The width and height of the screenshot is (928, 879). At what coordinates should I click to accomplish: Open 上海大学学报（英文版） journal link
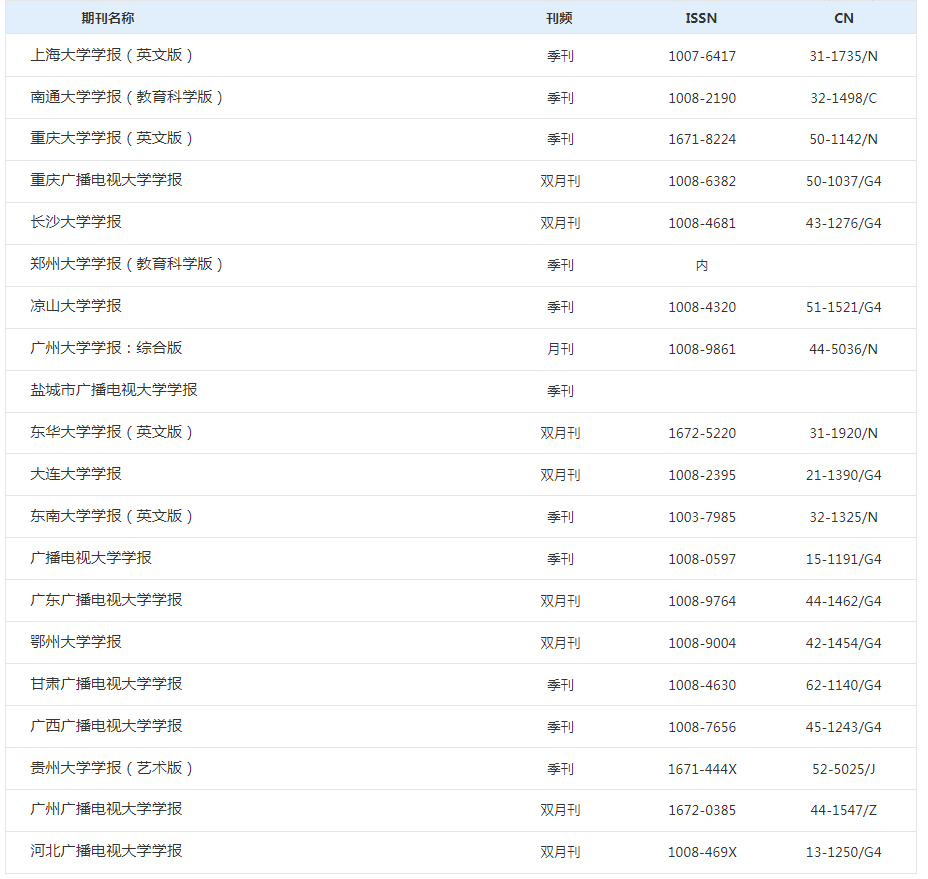pyautogui.click(x=111, y=55)
